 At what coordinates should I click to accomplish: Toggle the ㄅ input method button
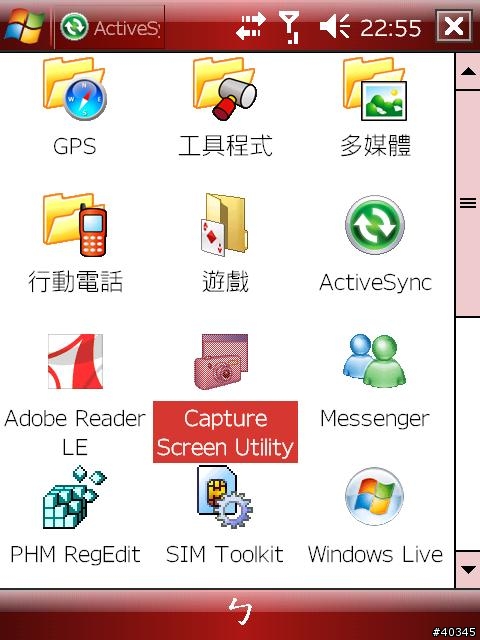pyautogui.click(x=240, y=612)
